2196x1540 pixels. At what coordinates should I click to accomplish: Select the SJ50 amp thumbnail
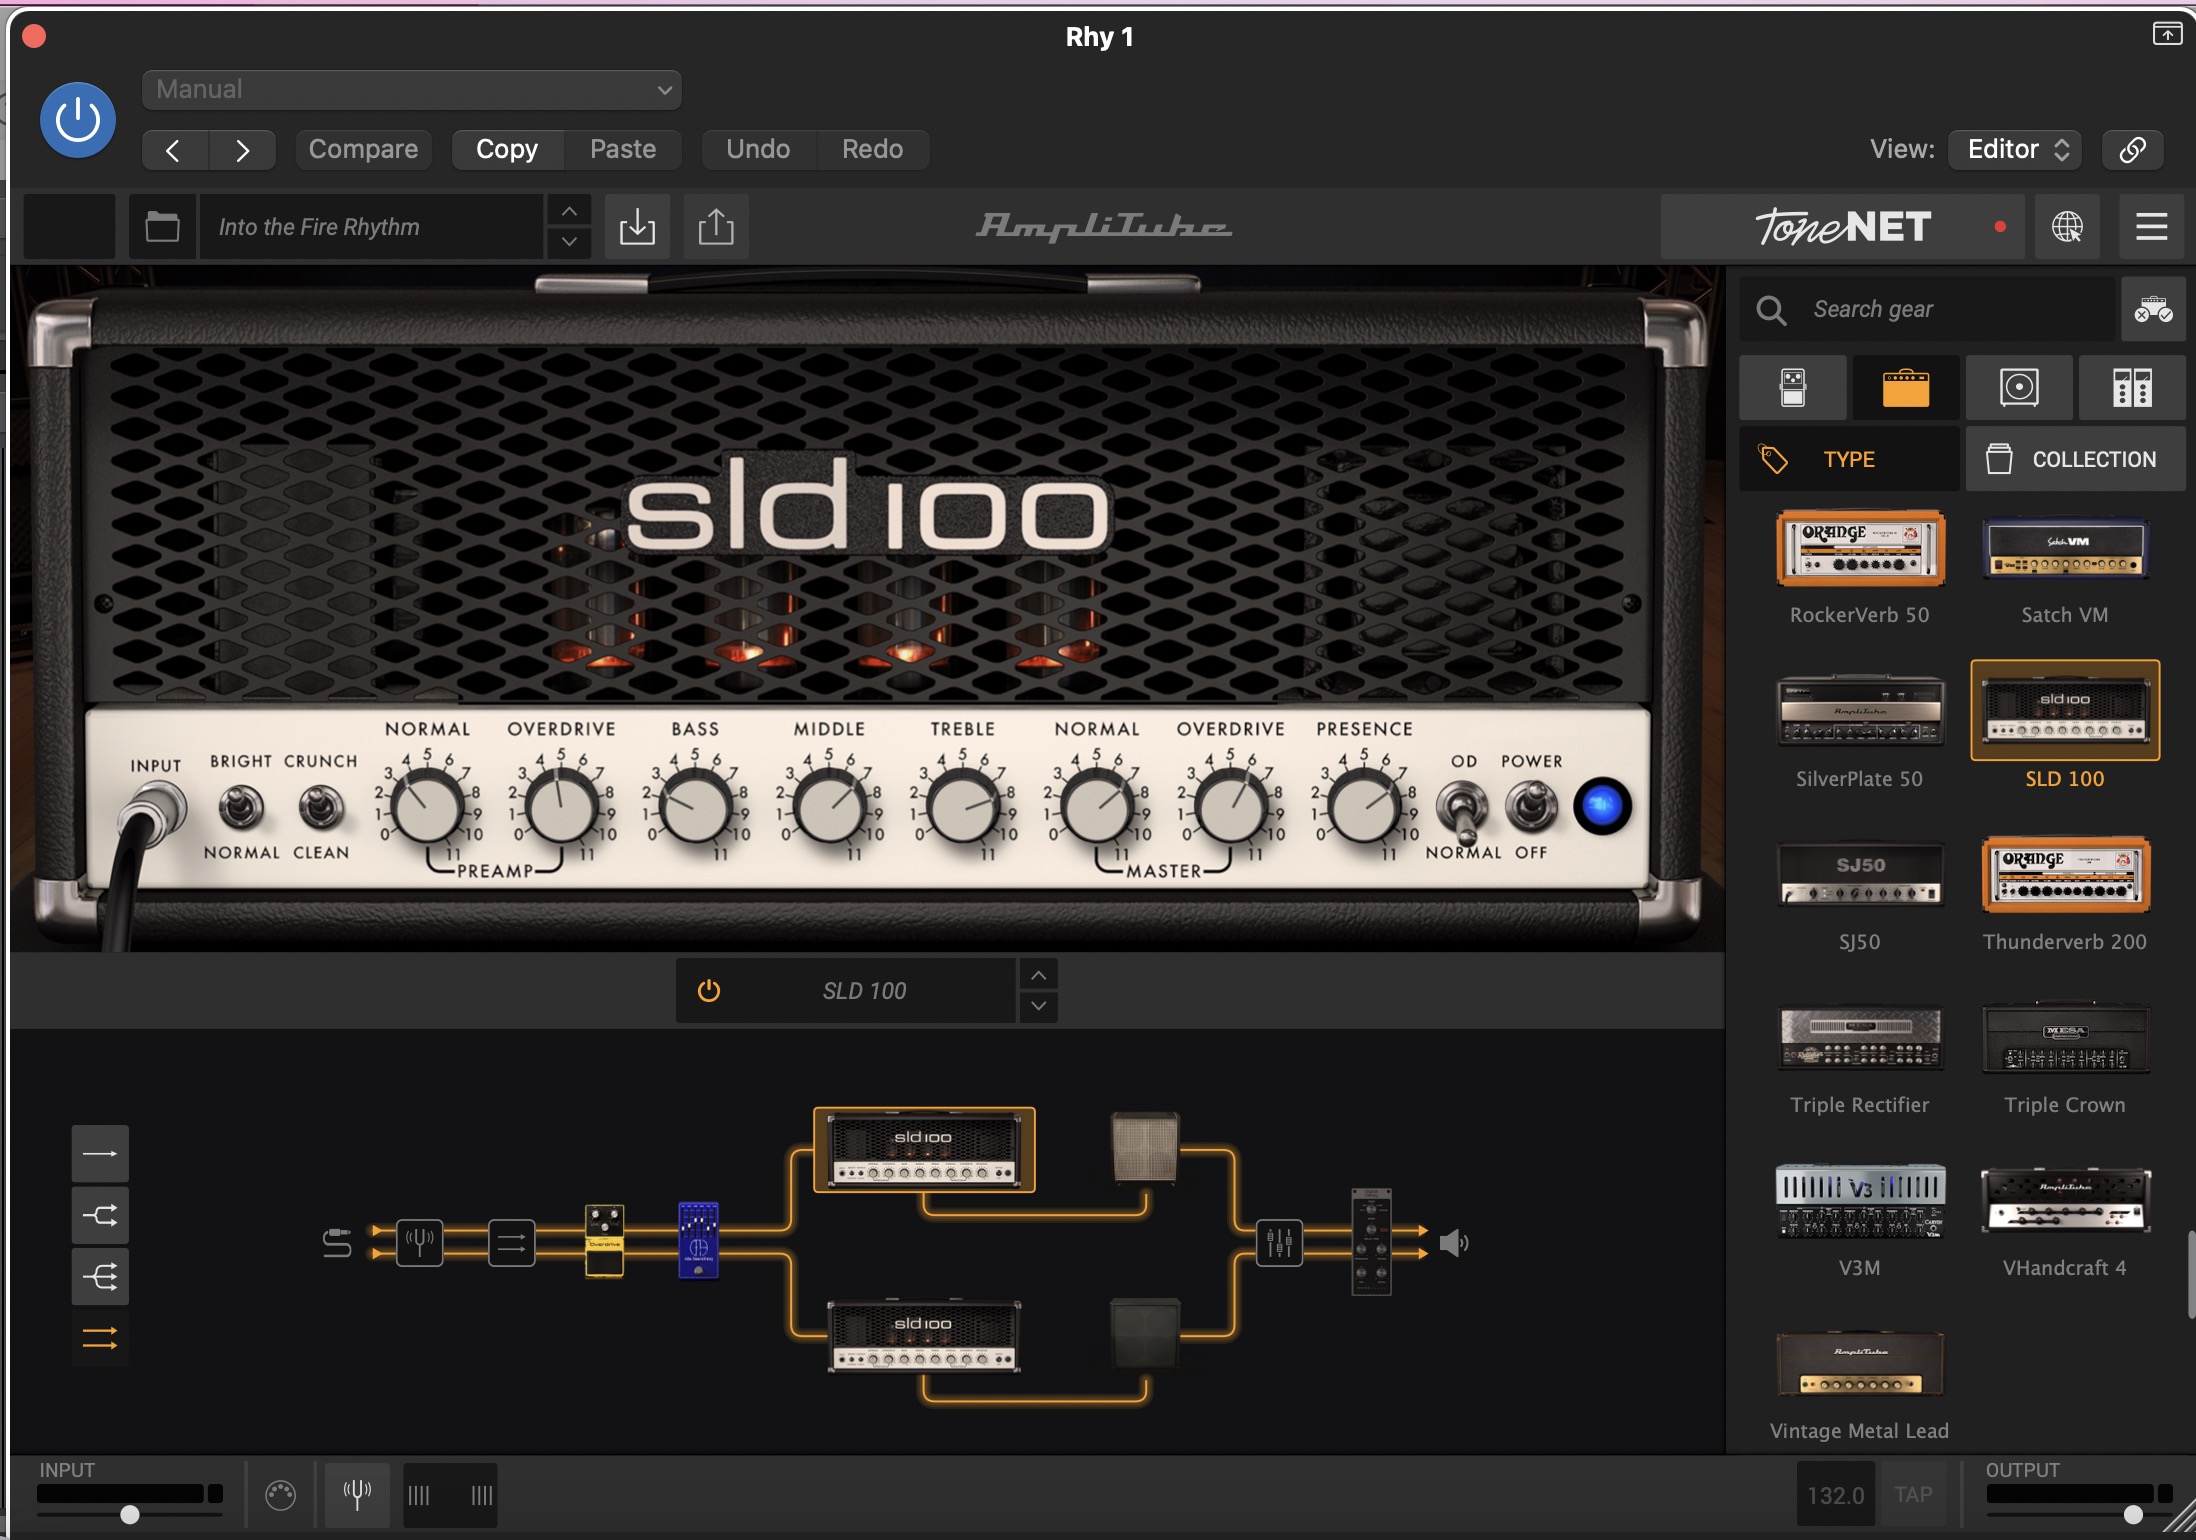pos(1860,876)
